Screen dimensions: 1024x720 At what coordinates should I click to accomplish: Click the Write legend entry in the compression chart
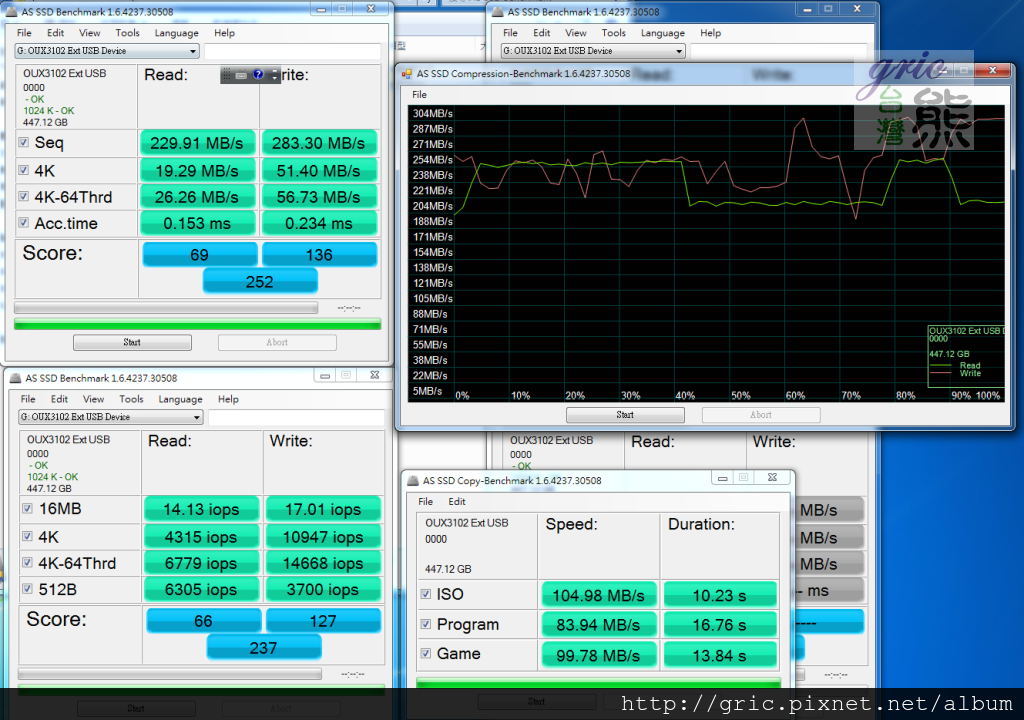970,373
